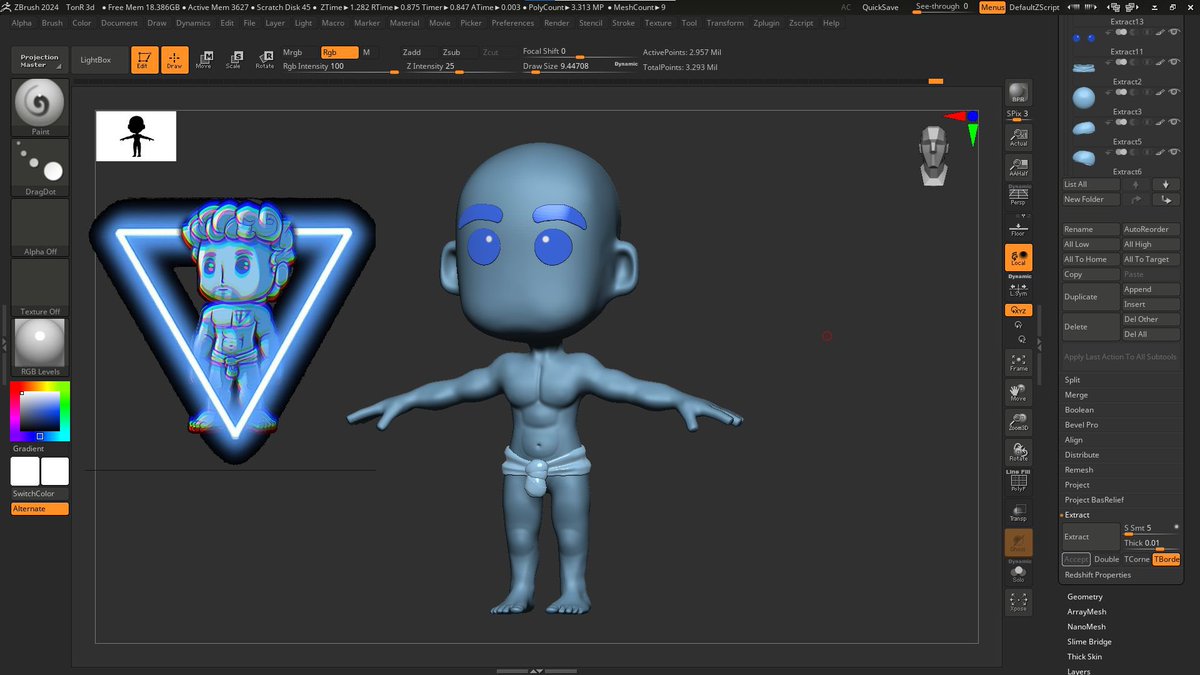Click the Append button
Image resolution: width=1200 pixels, height=675 pixels.
coord(1151,289)
